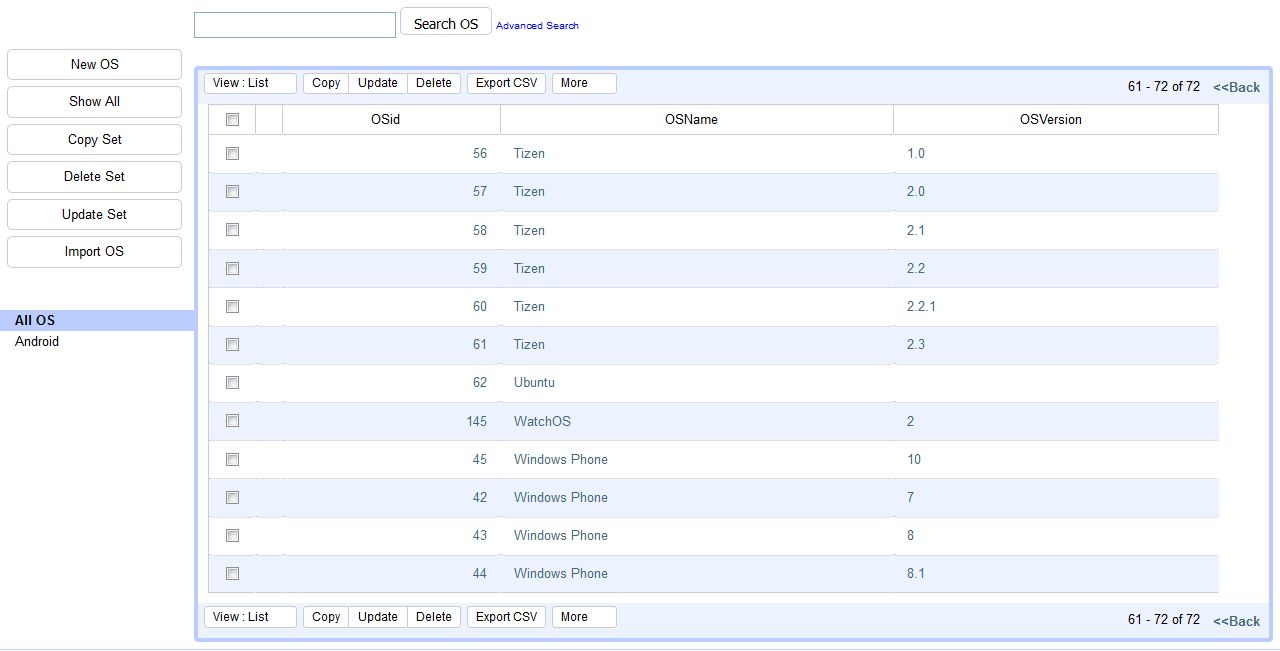
Task: Click version "2.3" in the OSid 61 row
Action: click(916, 344)
